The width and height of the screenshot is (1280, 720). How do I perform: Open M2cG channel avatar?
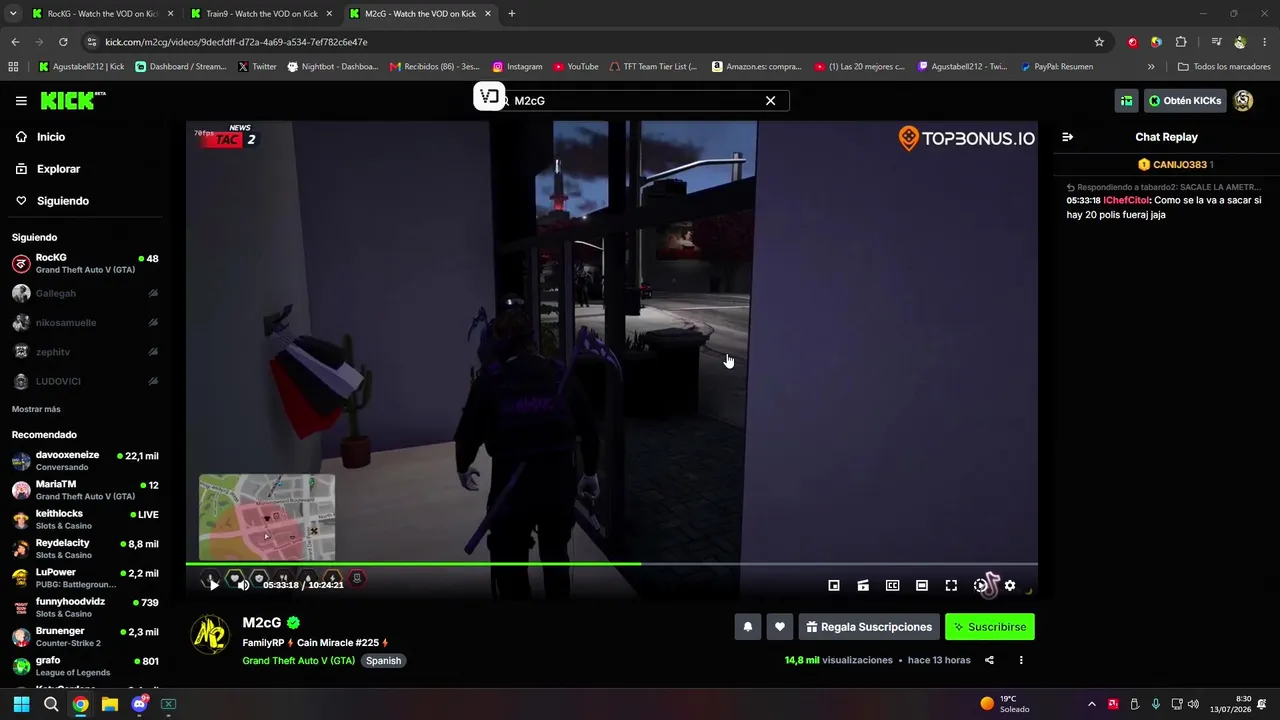click(x=210, y=635)
